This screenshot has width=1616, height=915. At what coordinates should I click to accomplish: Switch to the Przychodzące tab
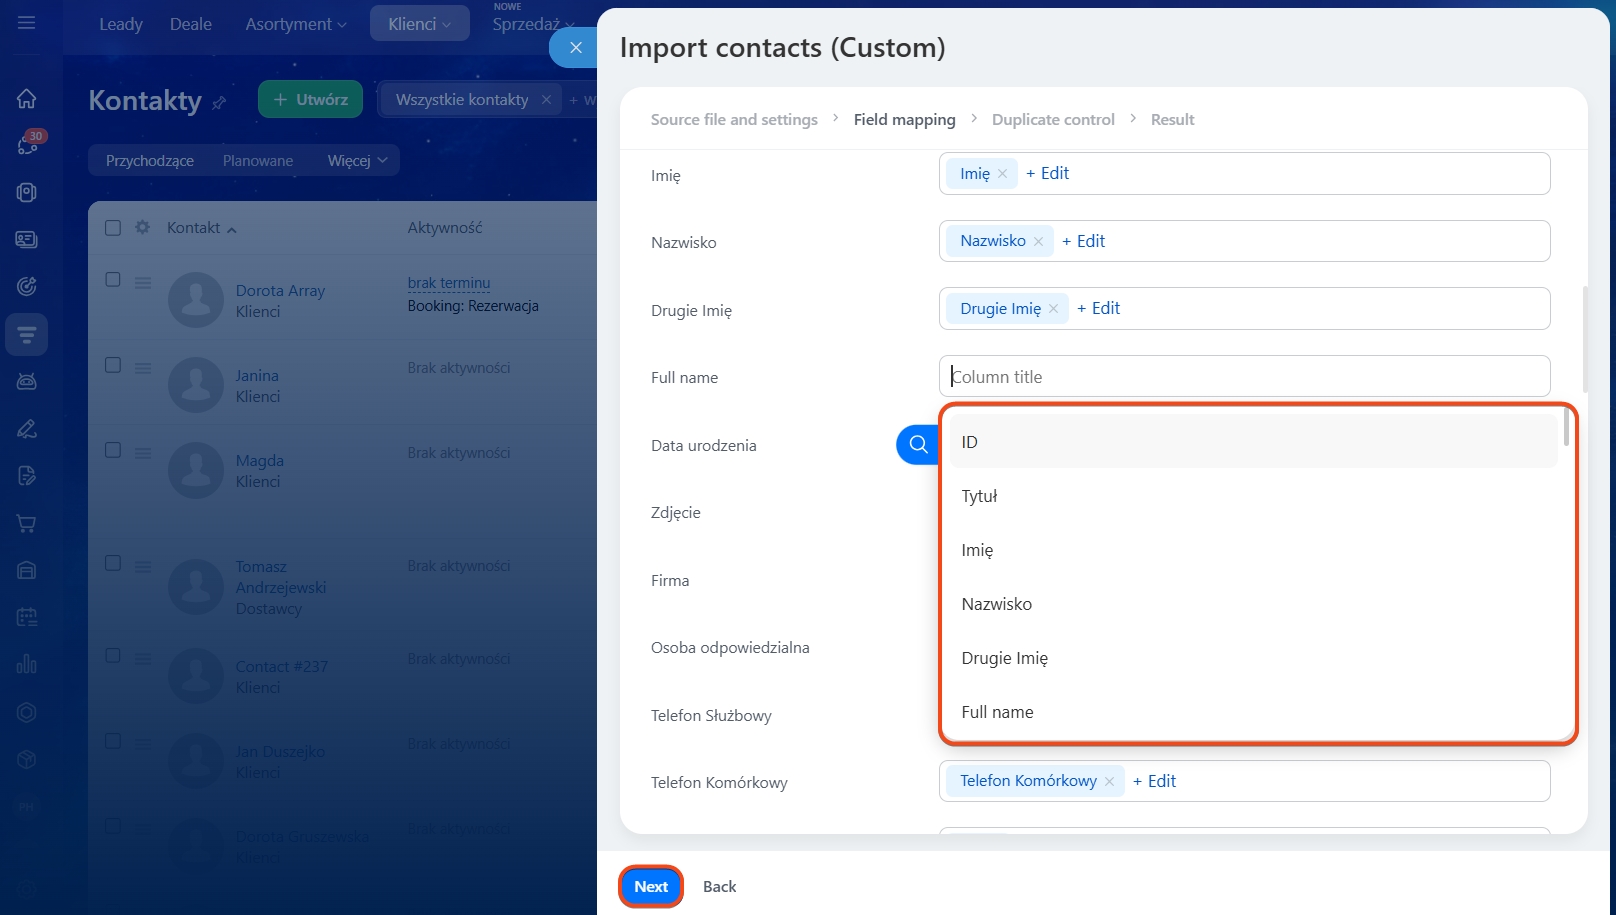coord(150,161)
